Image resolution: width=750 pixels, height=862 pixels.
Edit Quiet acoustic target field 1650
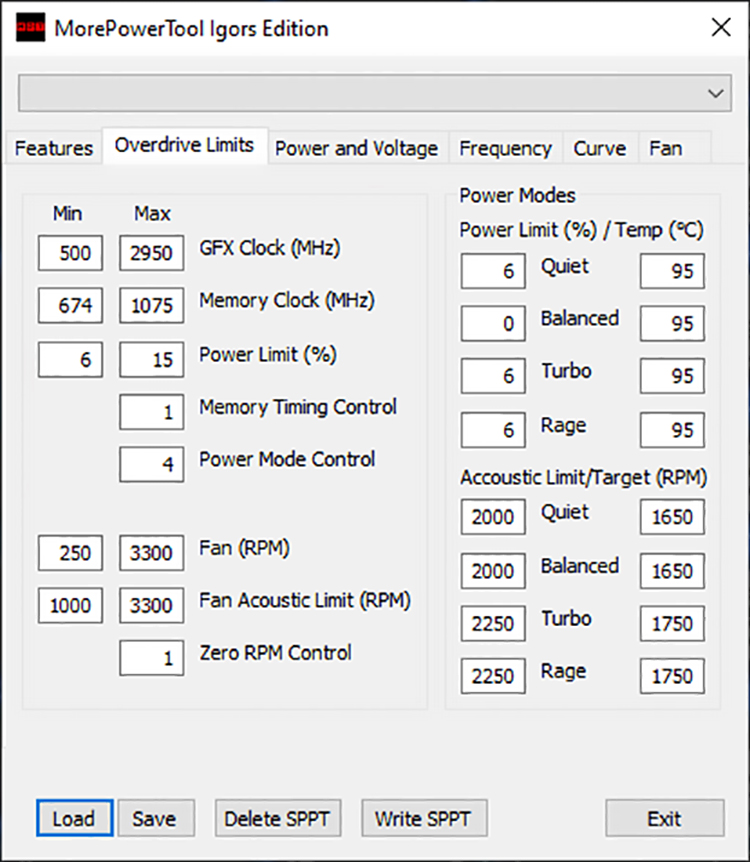point(672,517)
